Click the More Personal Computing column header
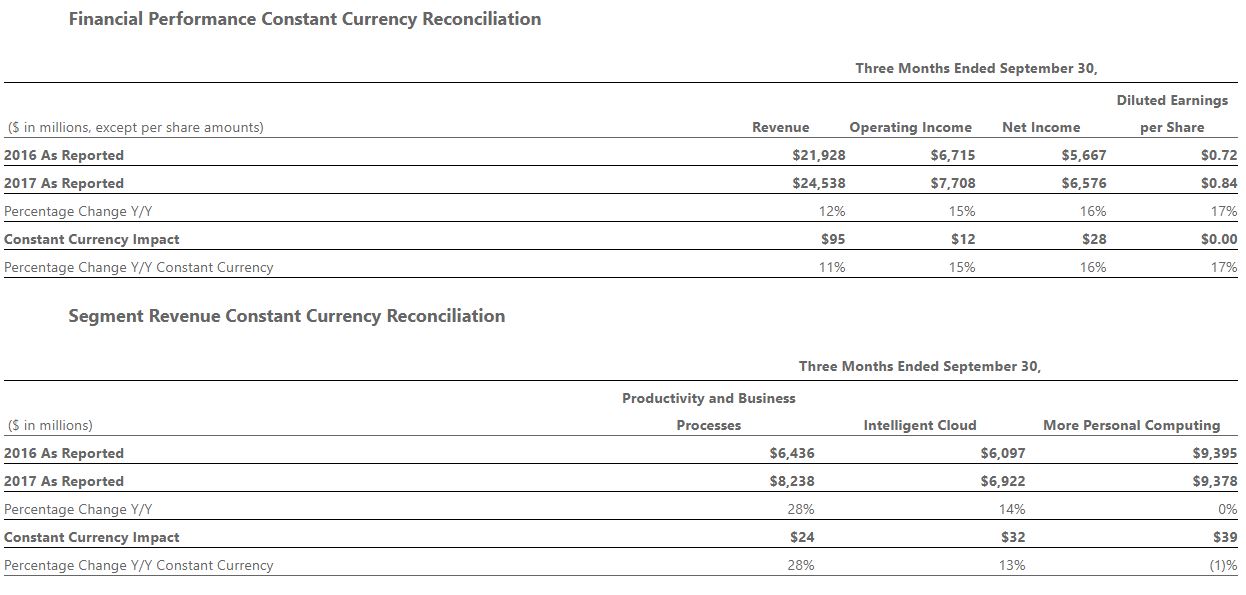Screen dimensions: 1246x595 [1132, 425]
